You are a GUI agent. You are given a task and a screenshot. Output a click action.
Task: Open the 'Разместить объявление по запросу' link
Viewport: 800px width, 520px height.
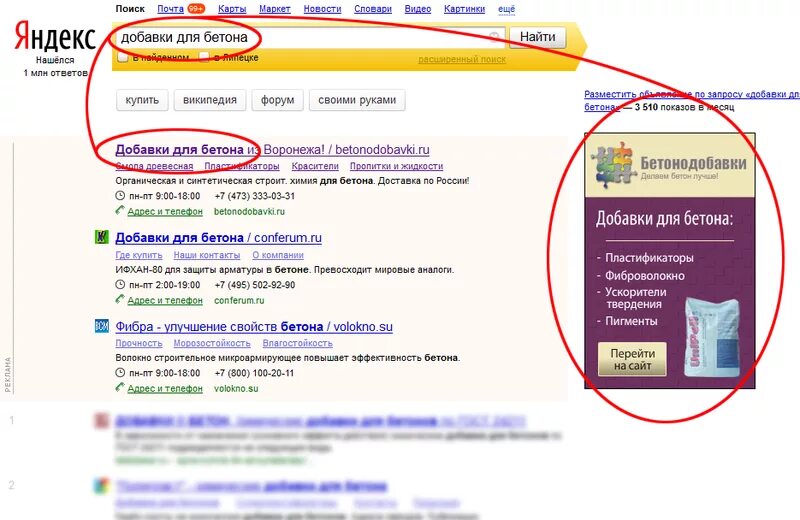click(x=691, y=100)
